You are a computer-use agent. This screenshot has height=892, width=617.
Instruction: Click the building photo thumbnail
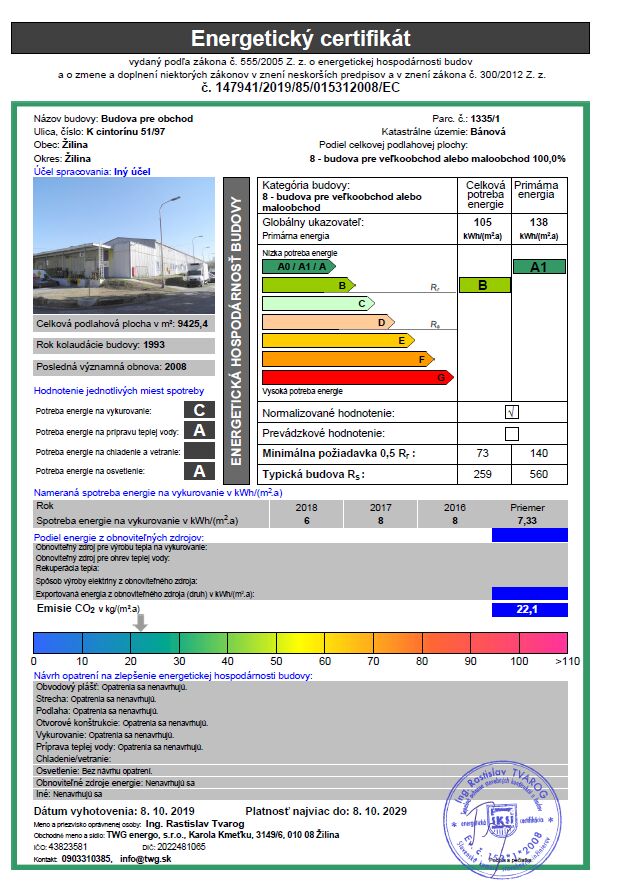[124, 245]
